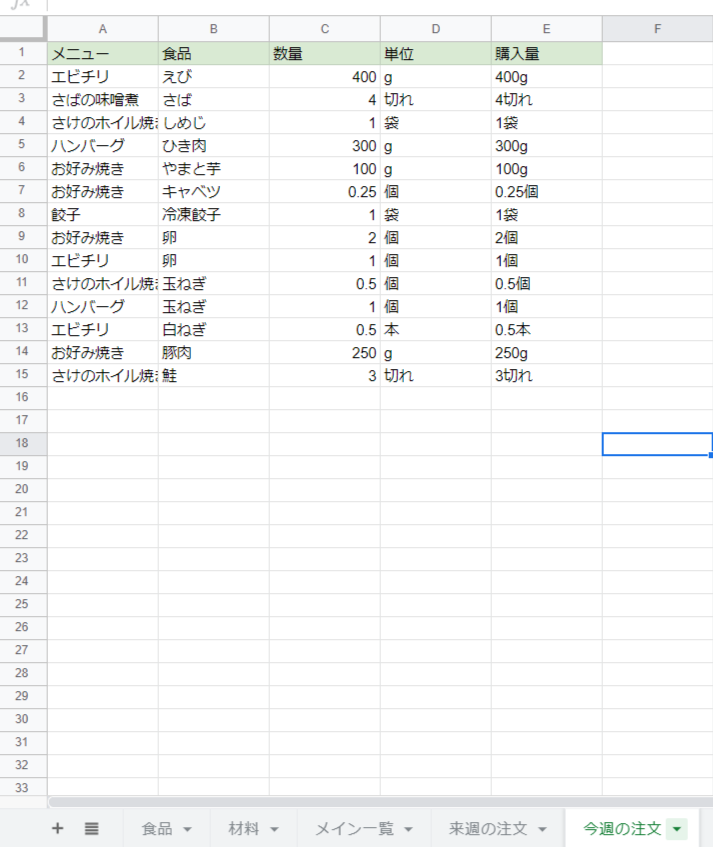Select the cell containing 冷凍餃子

click(213, 215)
